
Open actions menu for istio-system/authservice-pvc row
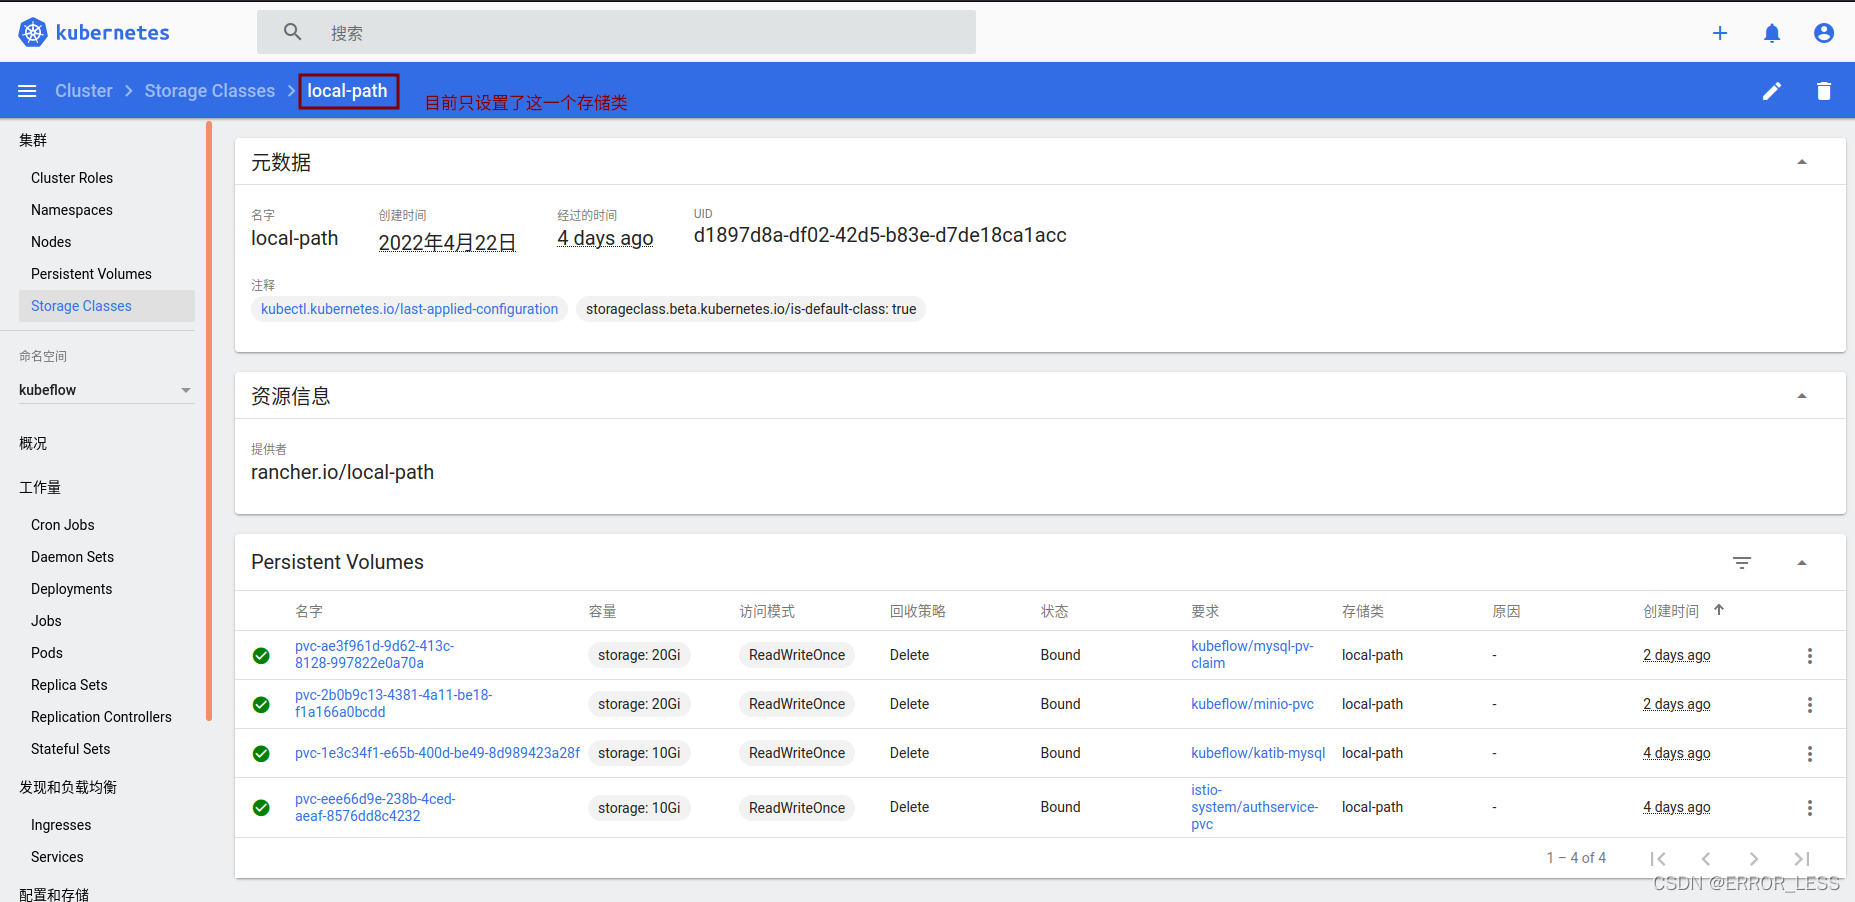click(x=1810, y=808)
